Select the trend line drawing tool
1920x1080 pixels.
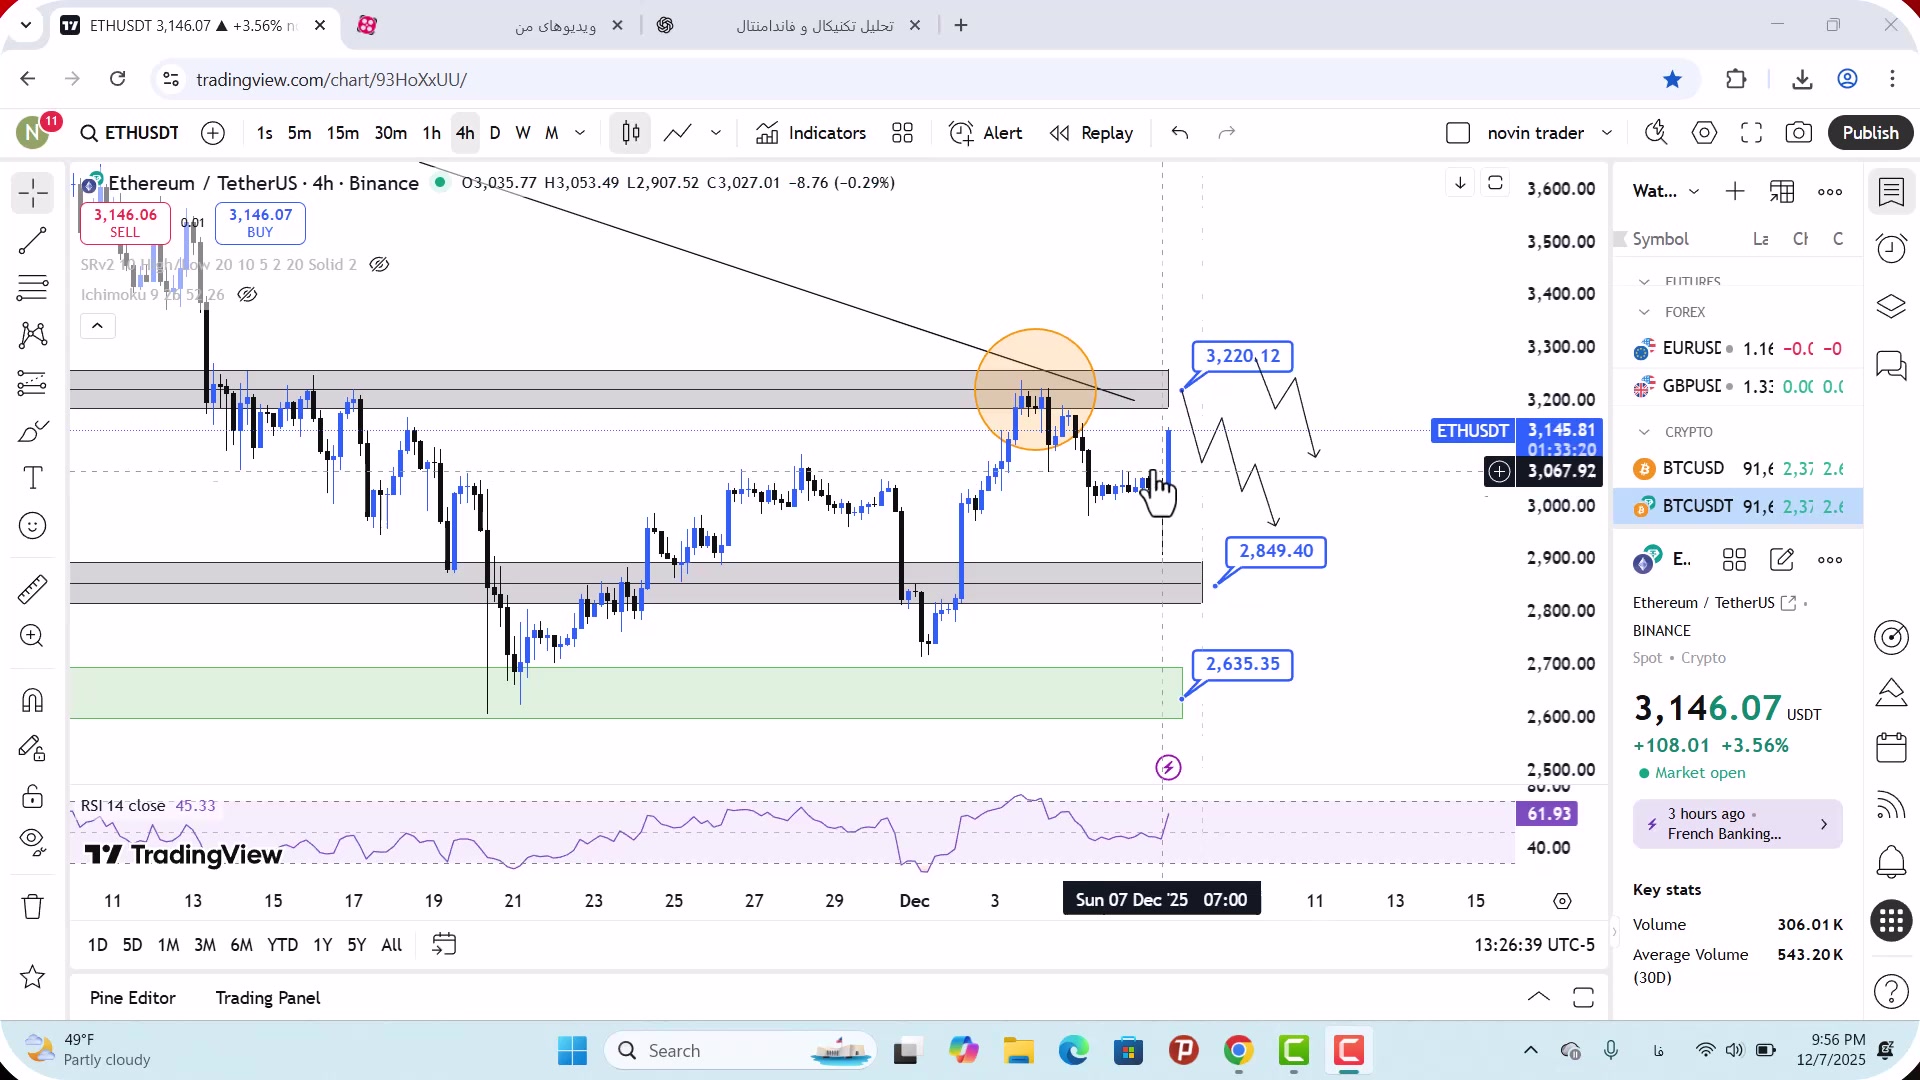pyautogui.click(x=33, y=241)
